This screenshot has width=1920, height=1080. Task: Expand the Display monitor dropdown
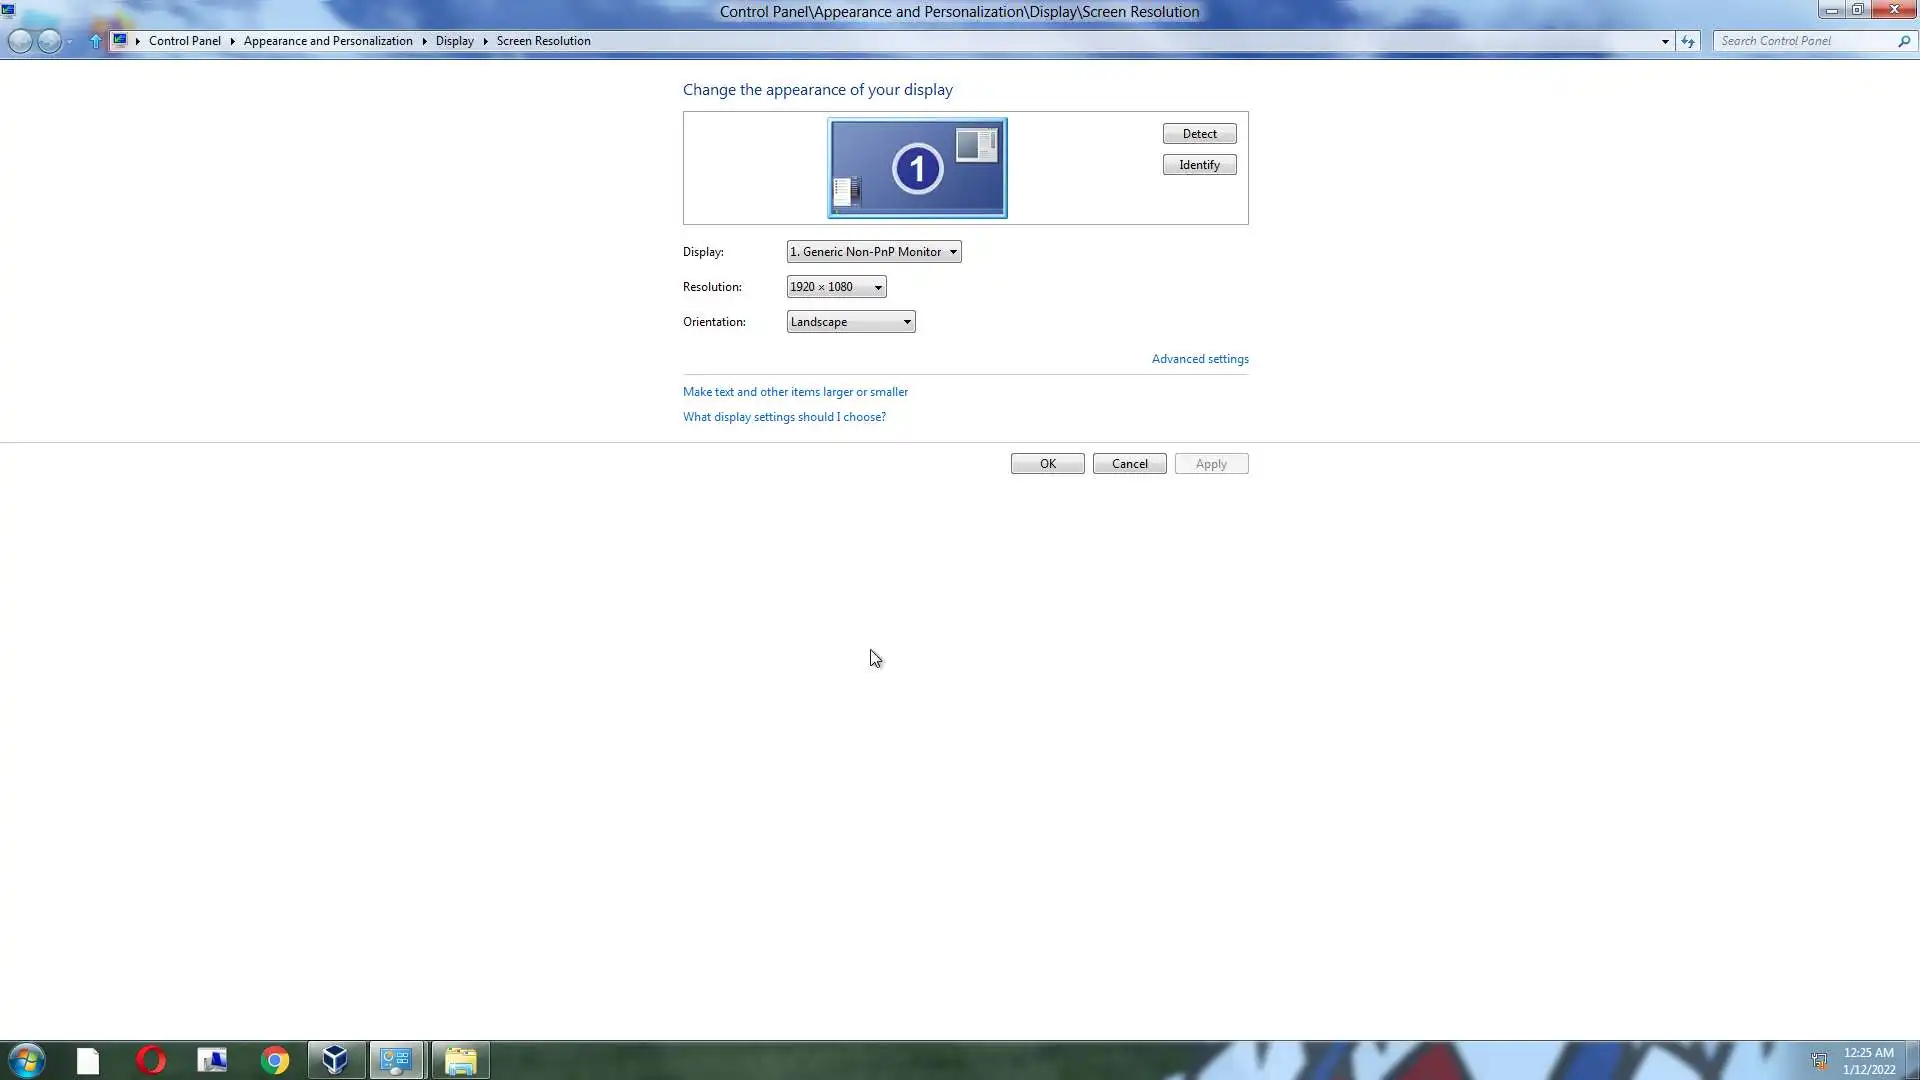[873, 252]
